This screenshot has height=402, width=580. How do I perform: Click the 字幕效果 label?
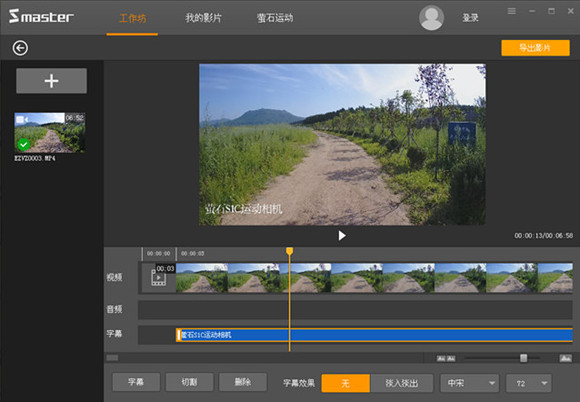tap(299, 383)
